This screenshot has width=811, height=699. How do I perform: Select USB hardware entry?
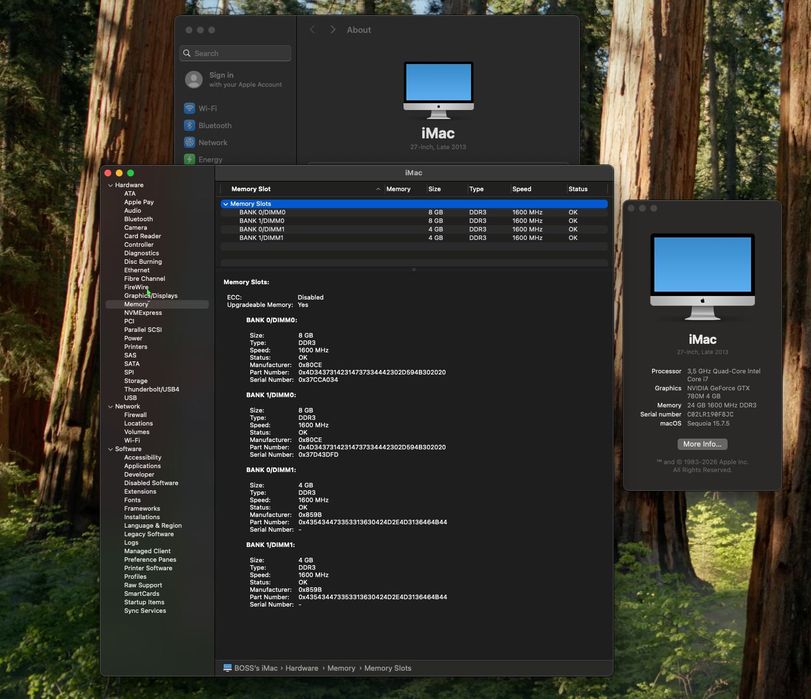click(x=130, y=398)
